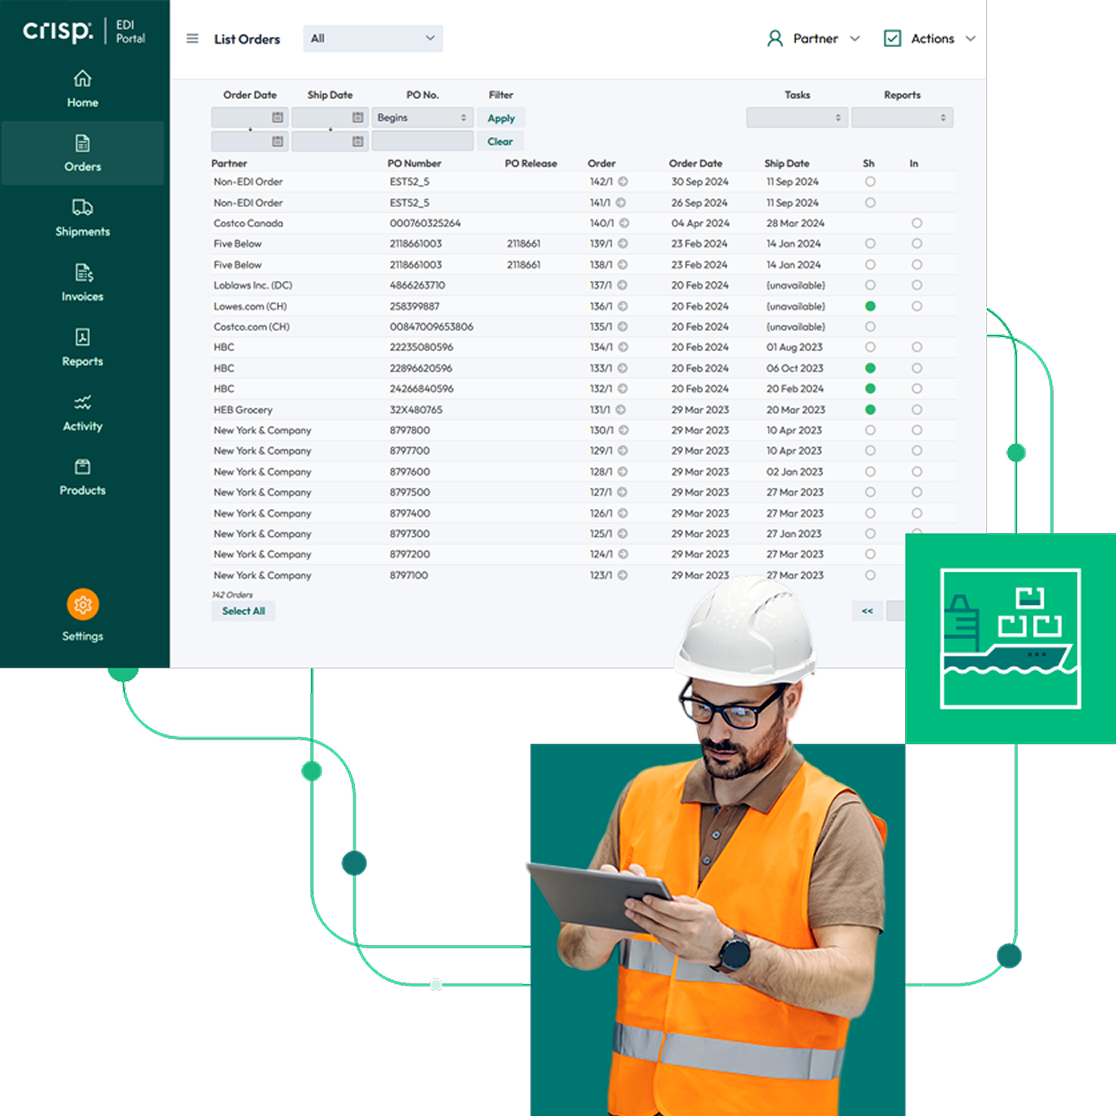1116x1116 pixels.
Task: Open arrow icon for order 142/1
Action: tap(623, 182)
